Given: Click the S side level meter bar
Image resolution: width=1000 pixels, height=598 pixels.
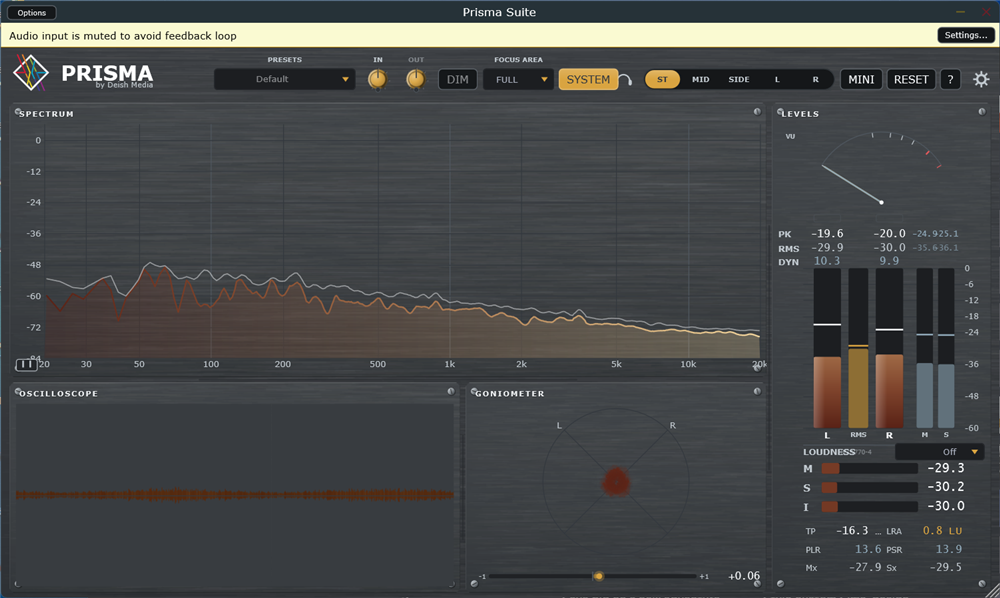Looking at the screenshot, I should [946, 348].
